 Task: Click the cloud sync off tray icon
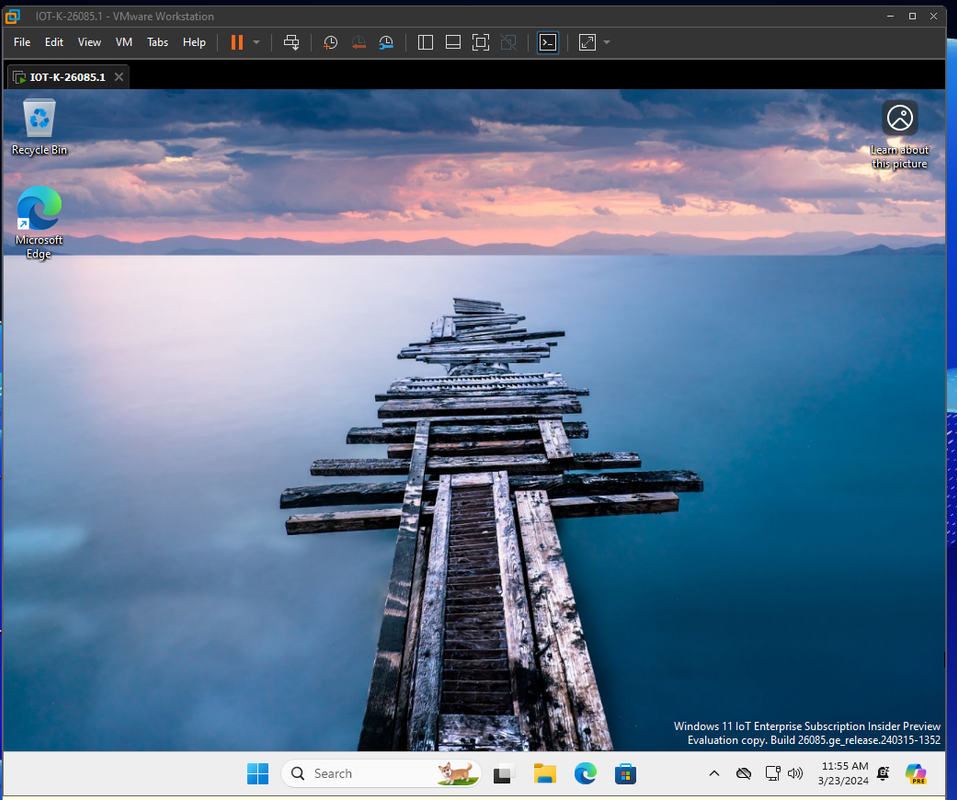(x=743, y=774)
